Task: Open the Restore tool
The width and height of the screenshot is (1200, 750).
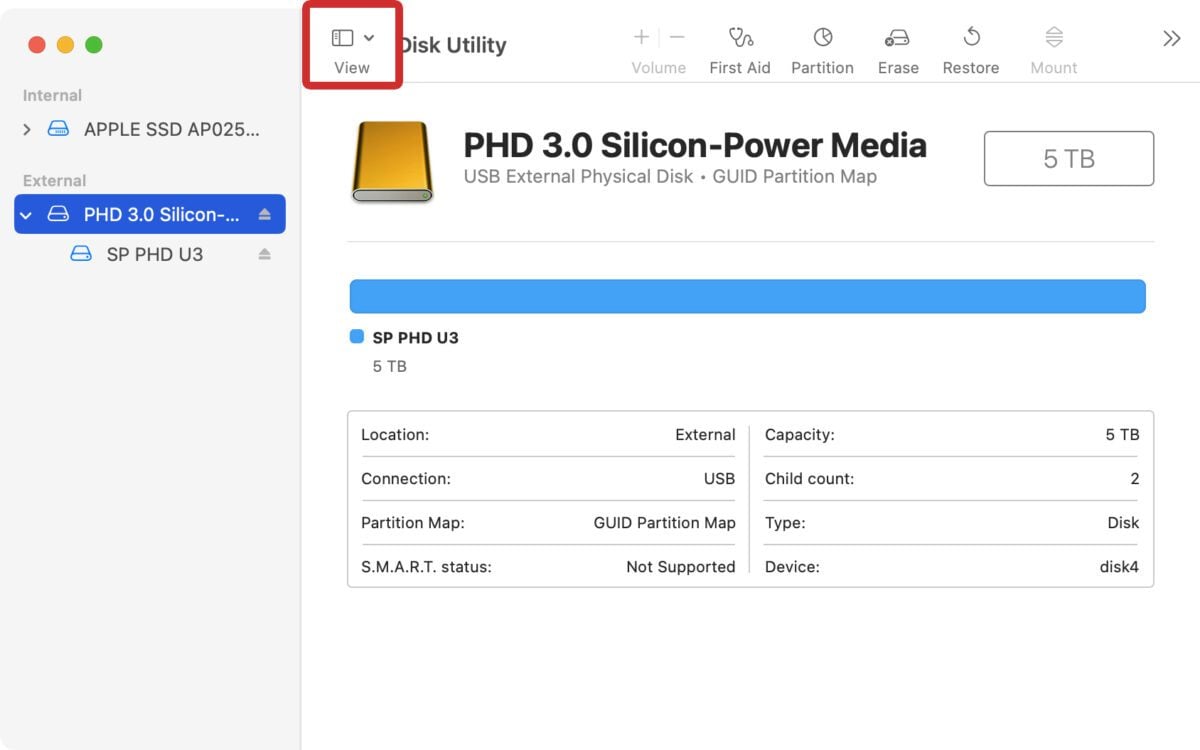Action: 970,47
